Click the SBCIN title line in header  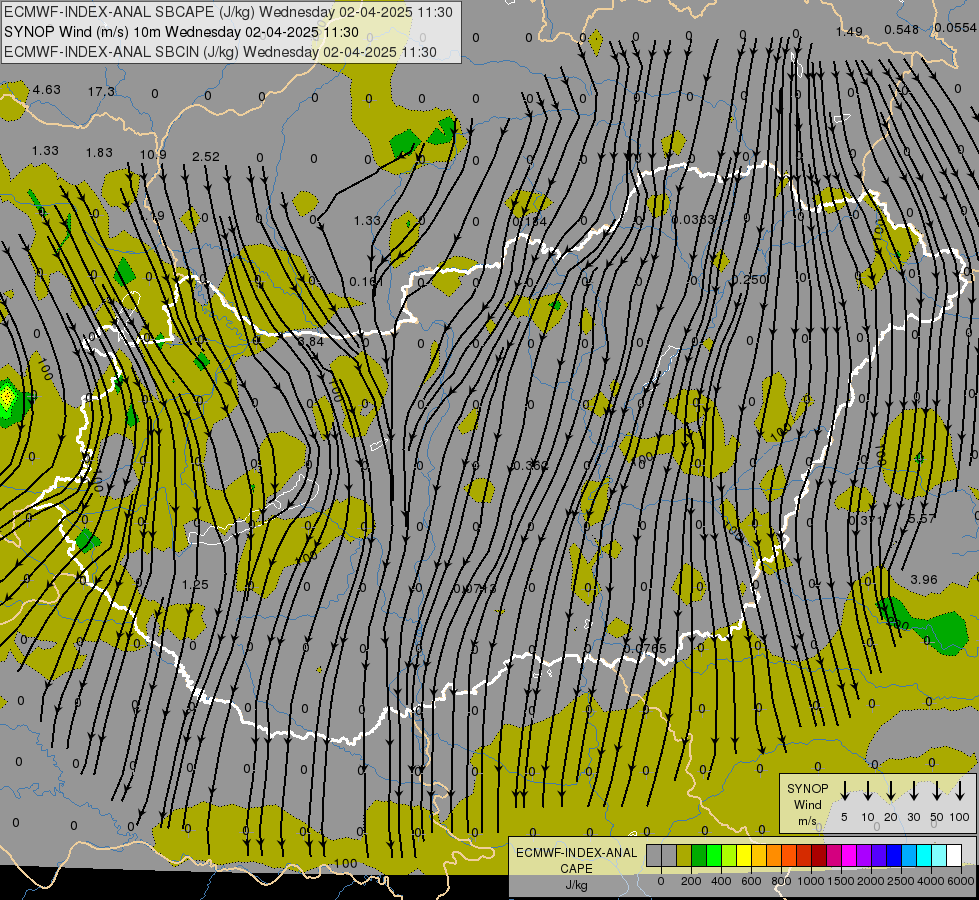[220, 52]
